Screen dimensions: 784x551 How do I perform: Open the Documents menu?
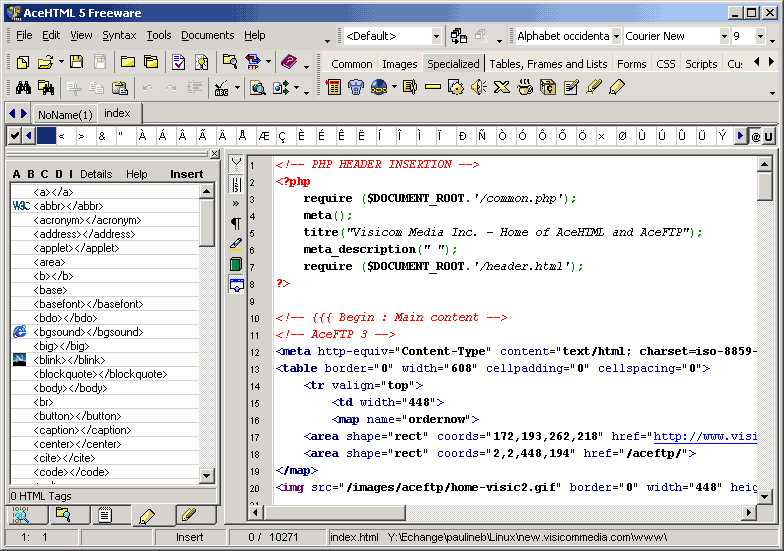click(208, 36)
